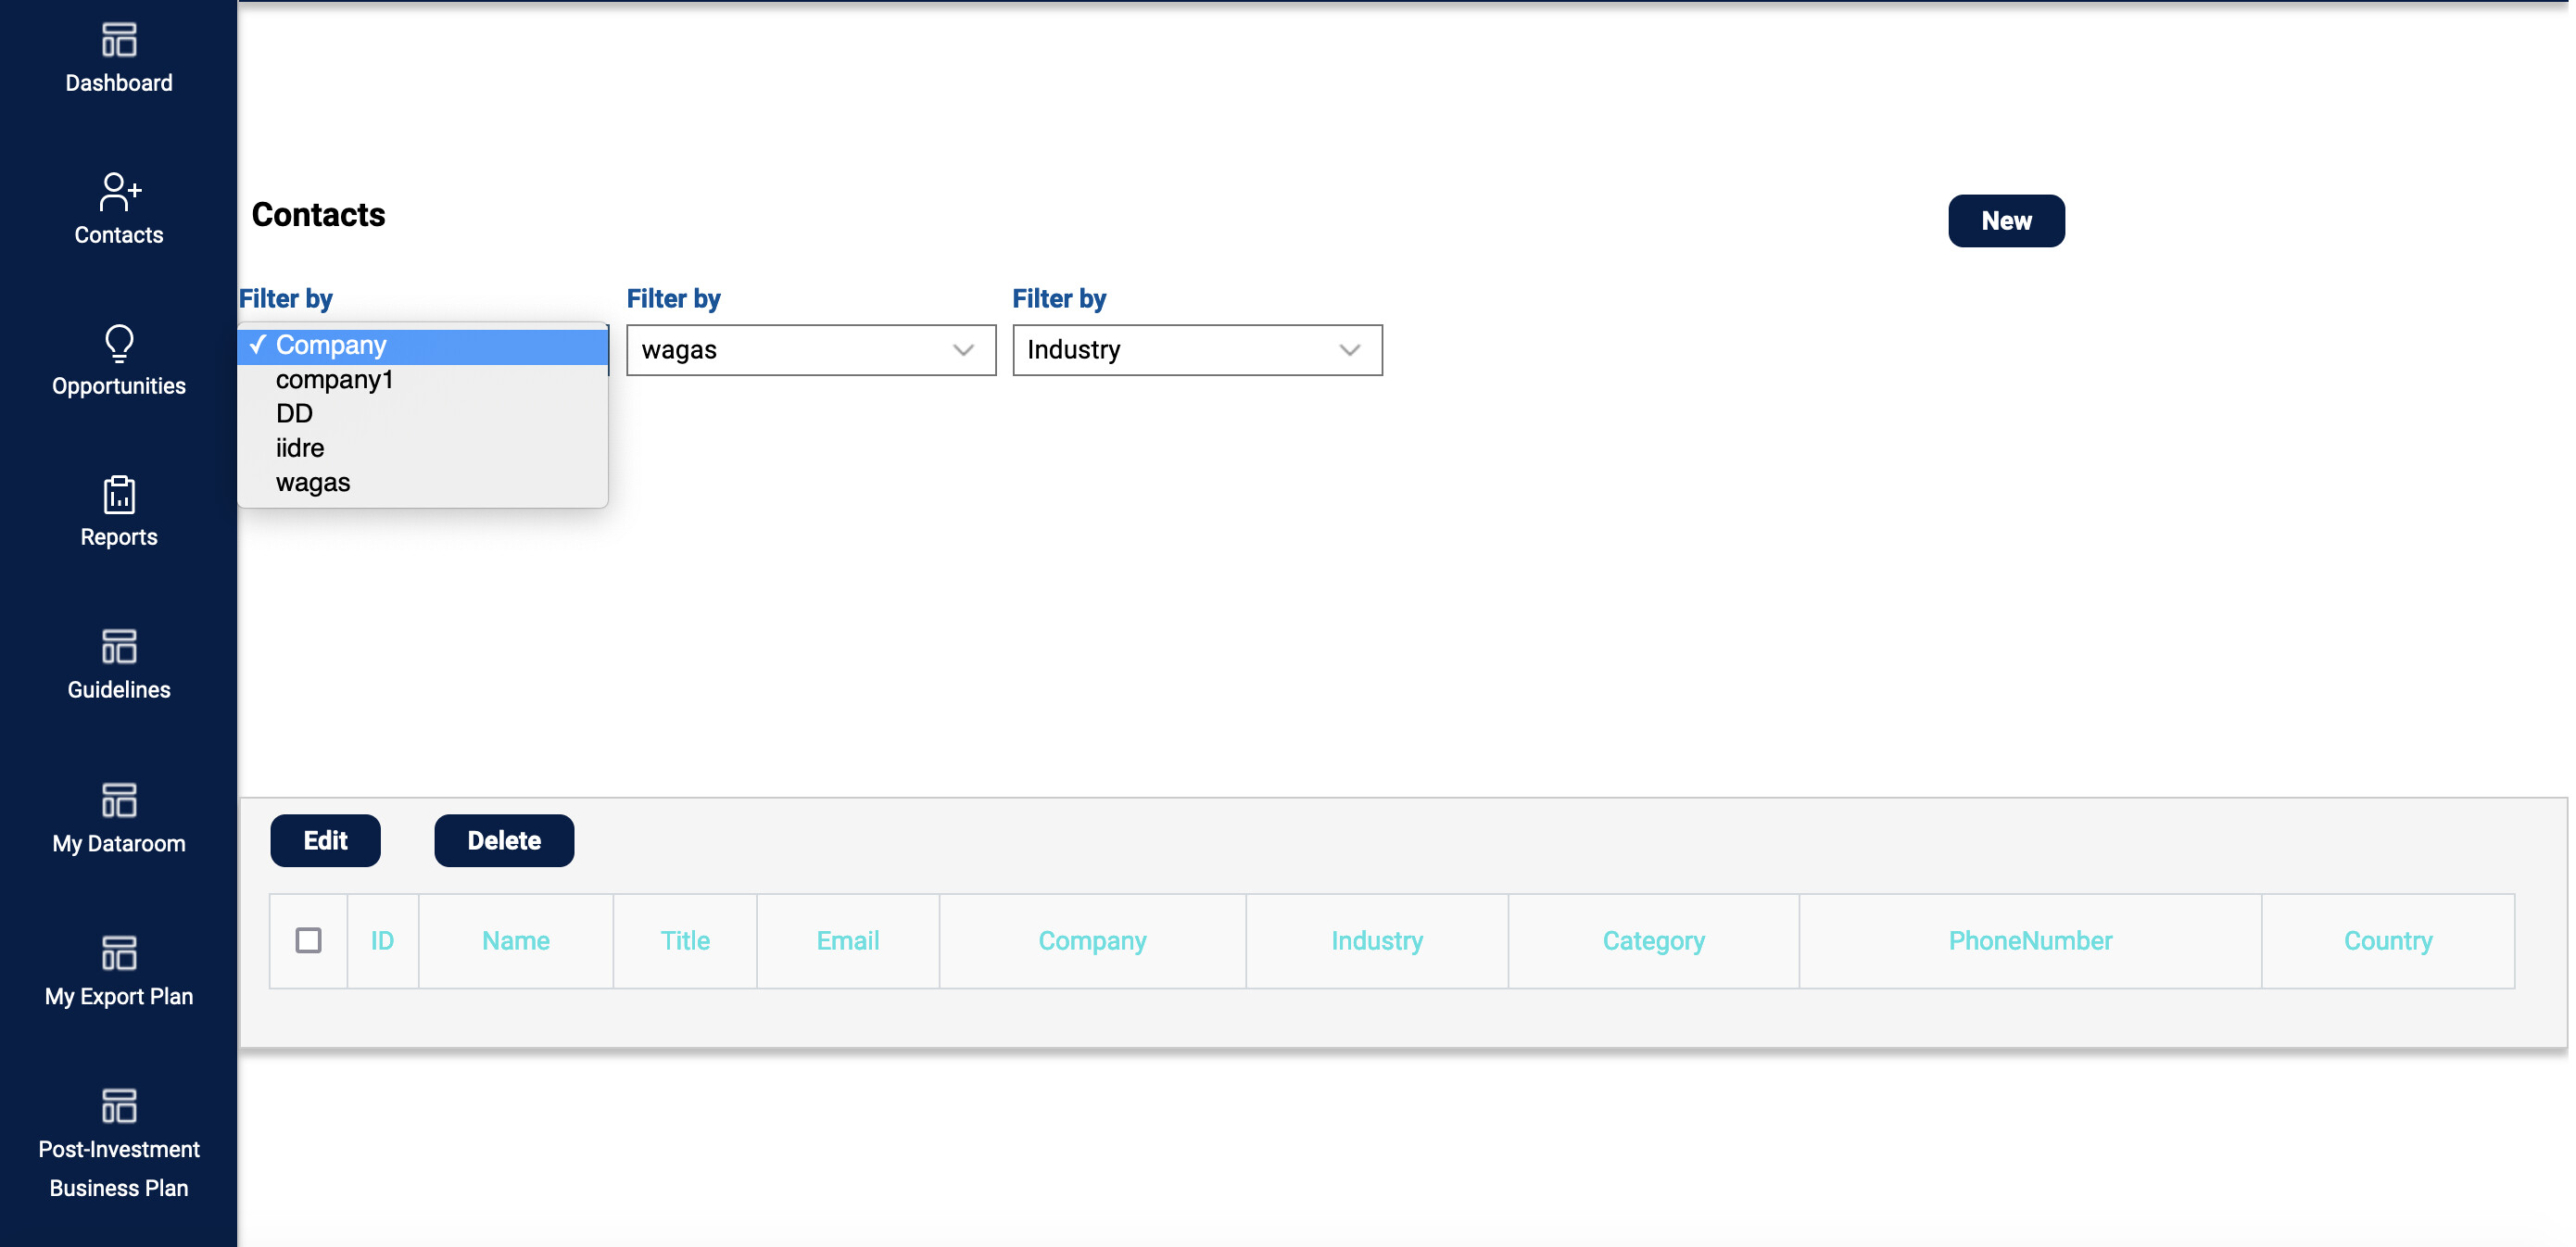Click the chevron of the wagas dropdown

pos(963,350)
